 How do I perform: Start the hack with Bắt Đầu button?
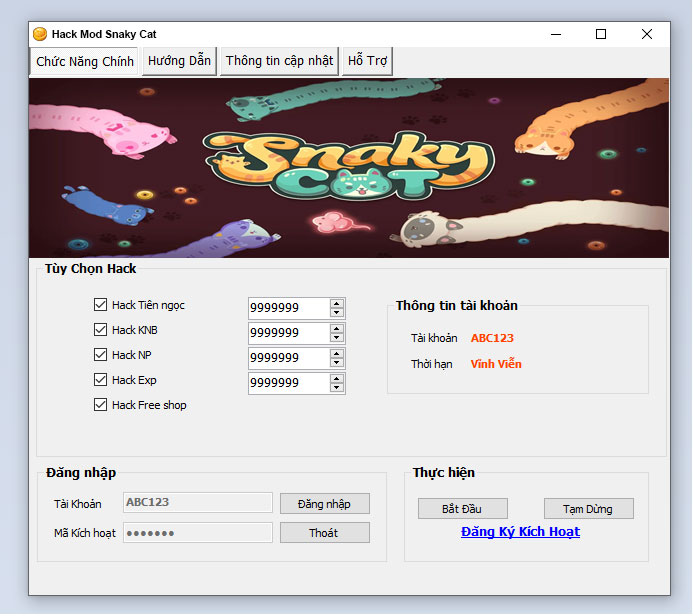(463, 509)
